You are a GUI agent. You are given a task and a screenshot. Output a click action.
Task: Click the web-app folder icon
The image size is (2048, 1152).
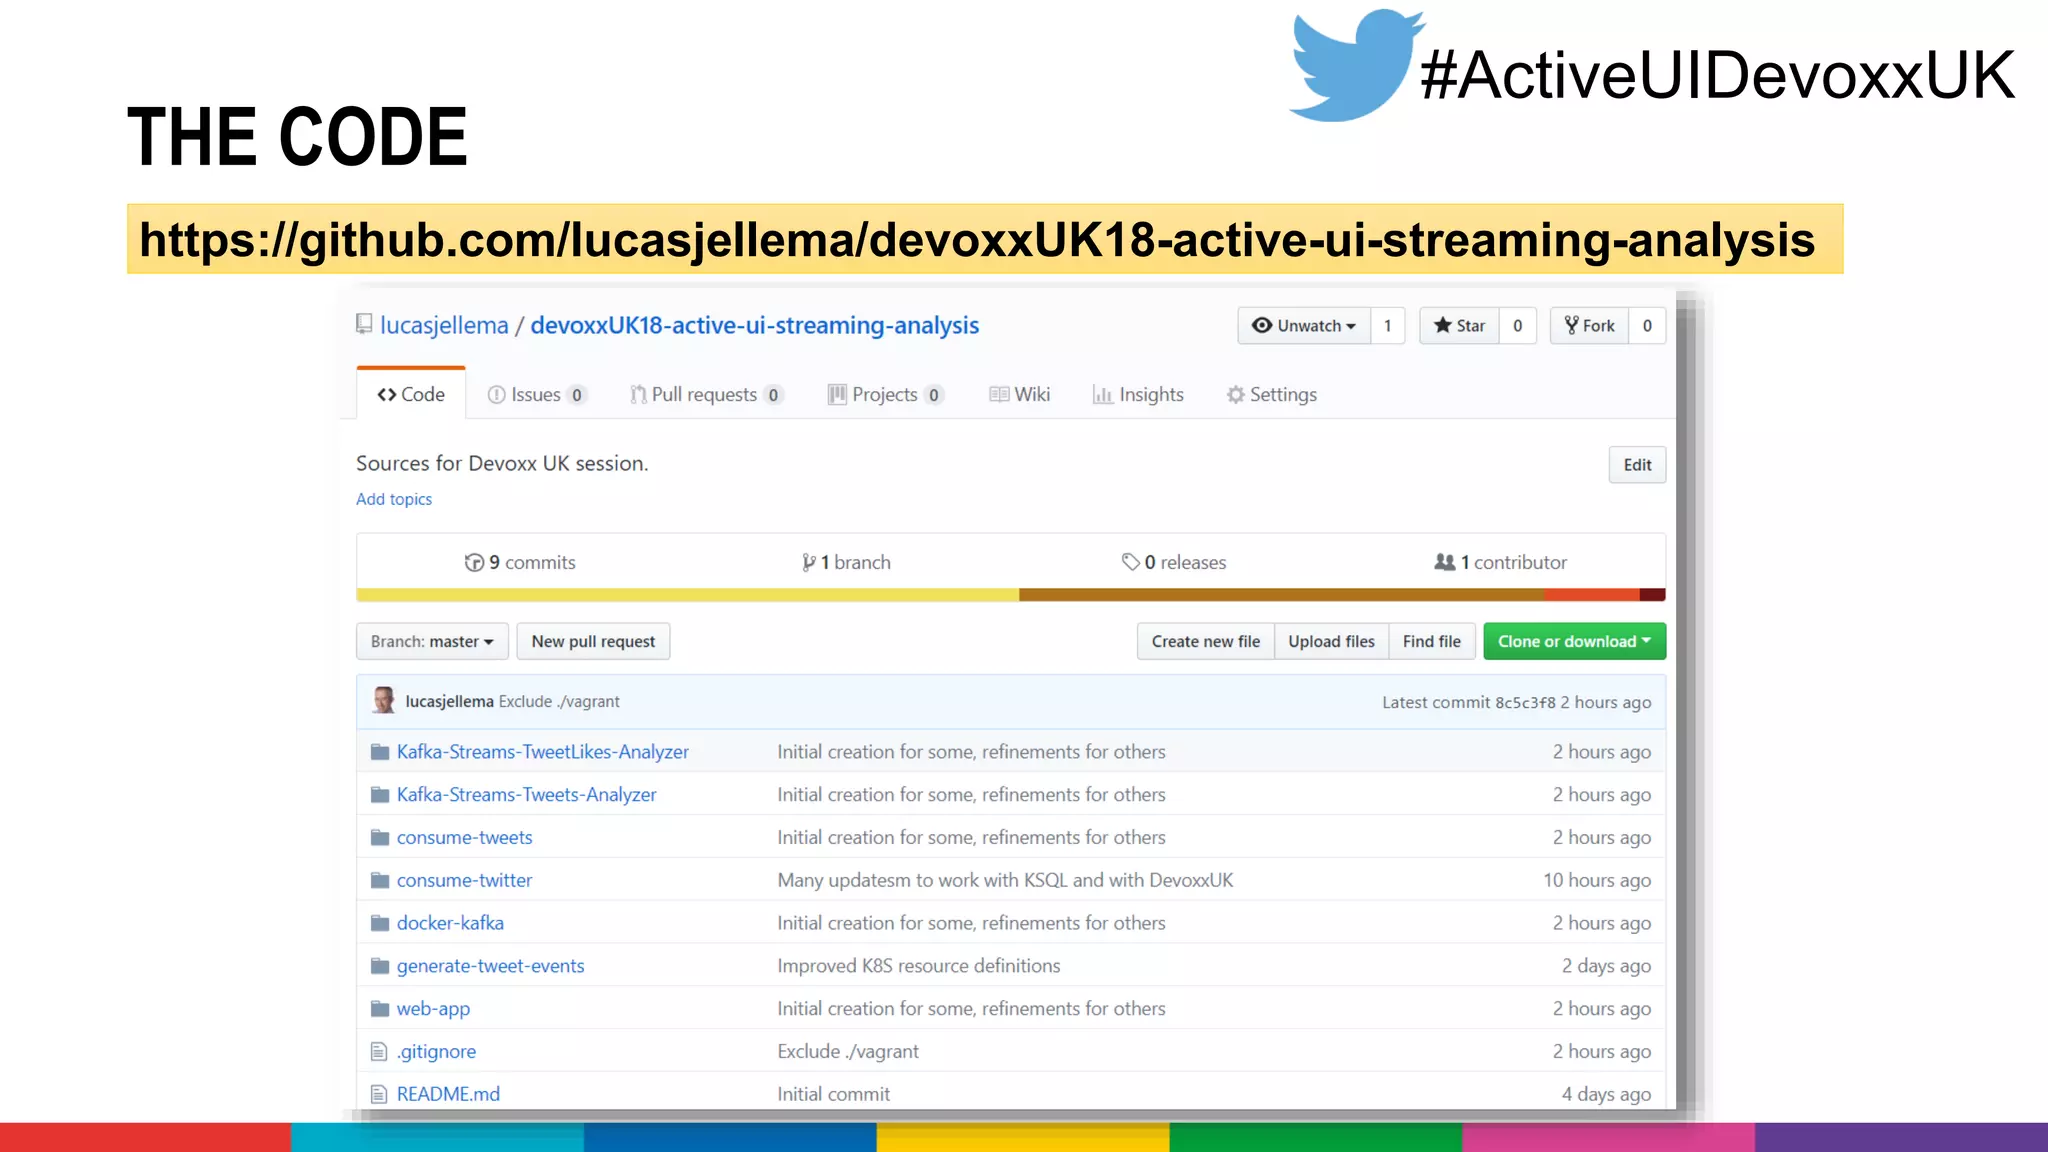click(x=380, y=1009)
